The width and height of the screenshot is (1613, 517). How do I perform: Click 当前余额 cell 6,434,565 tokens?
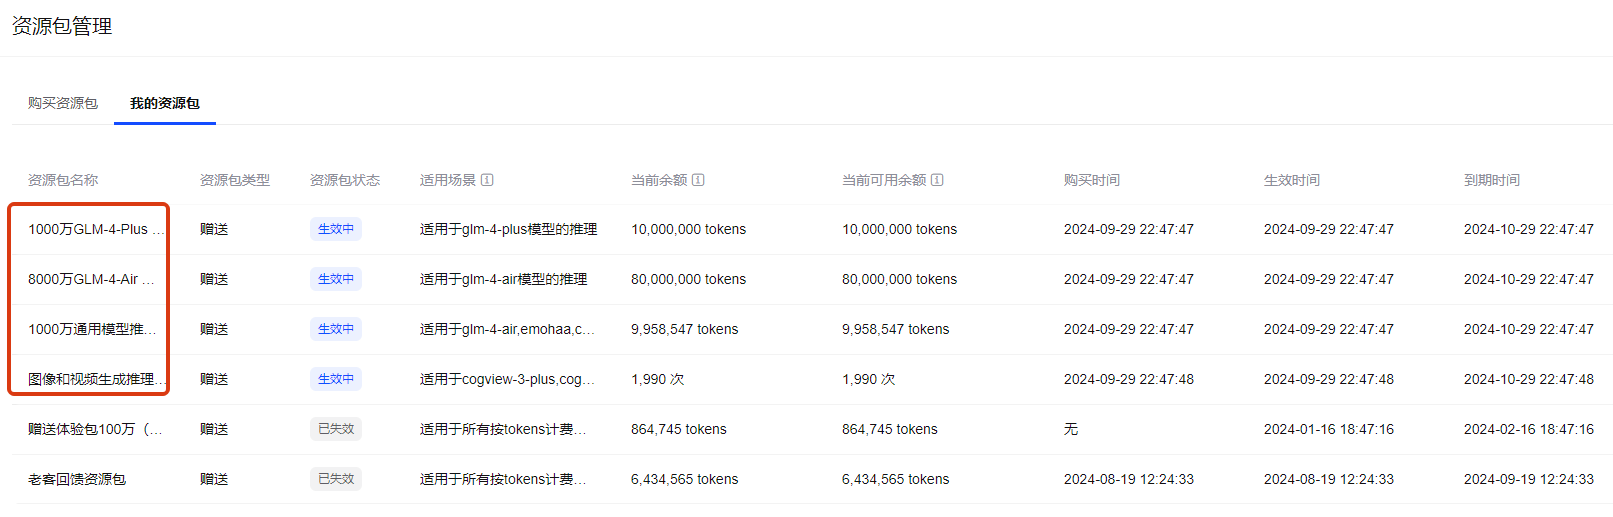click(x=684, y=479)
